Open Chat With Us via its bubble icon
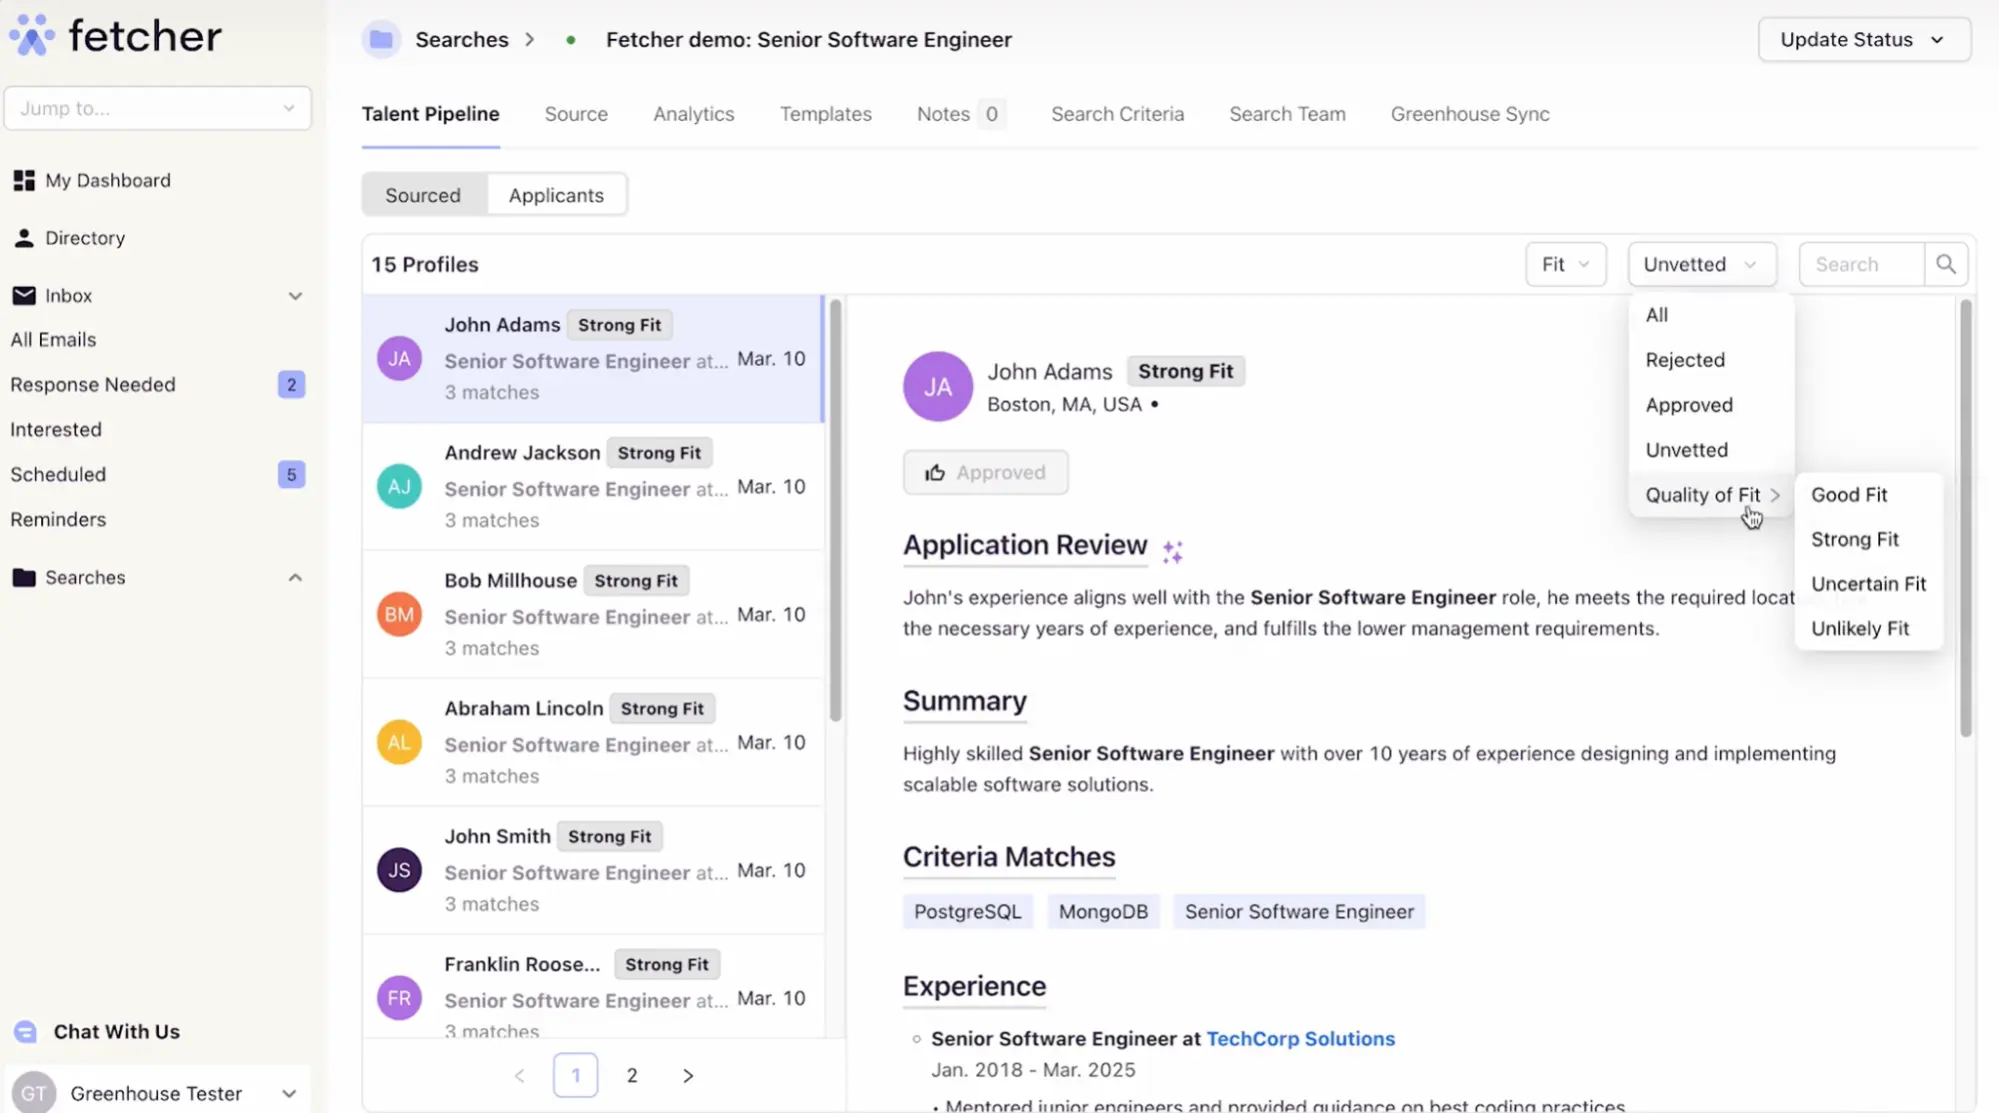 tap(24, 1031)
